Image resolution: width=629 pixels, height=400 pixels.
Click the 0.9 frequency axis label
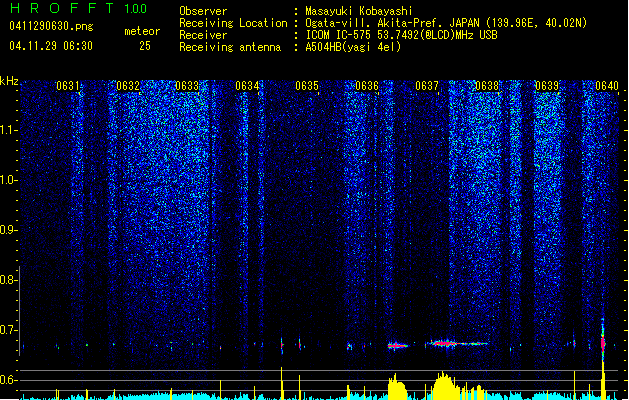pos(9,230)
